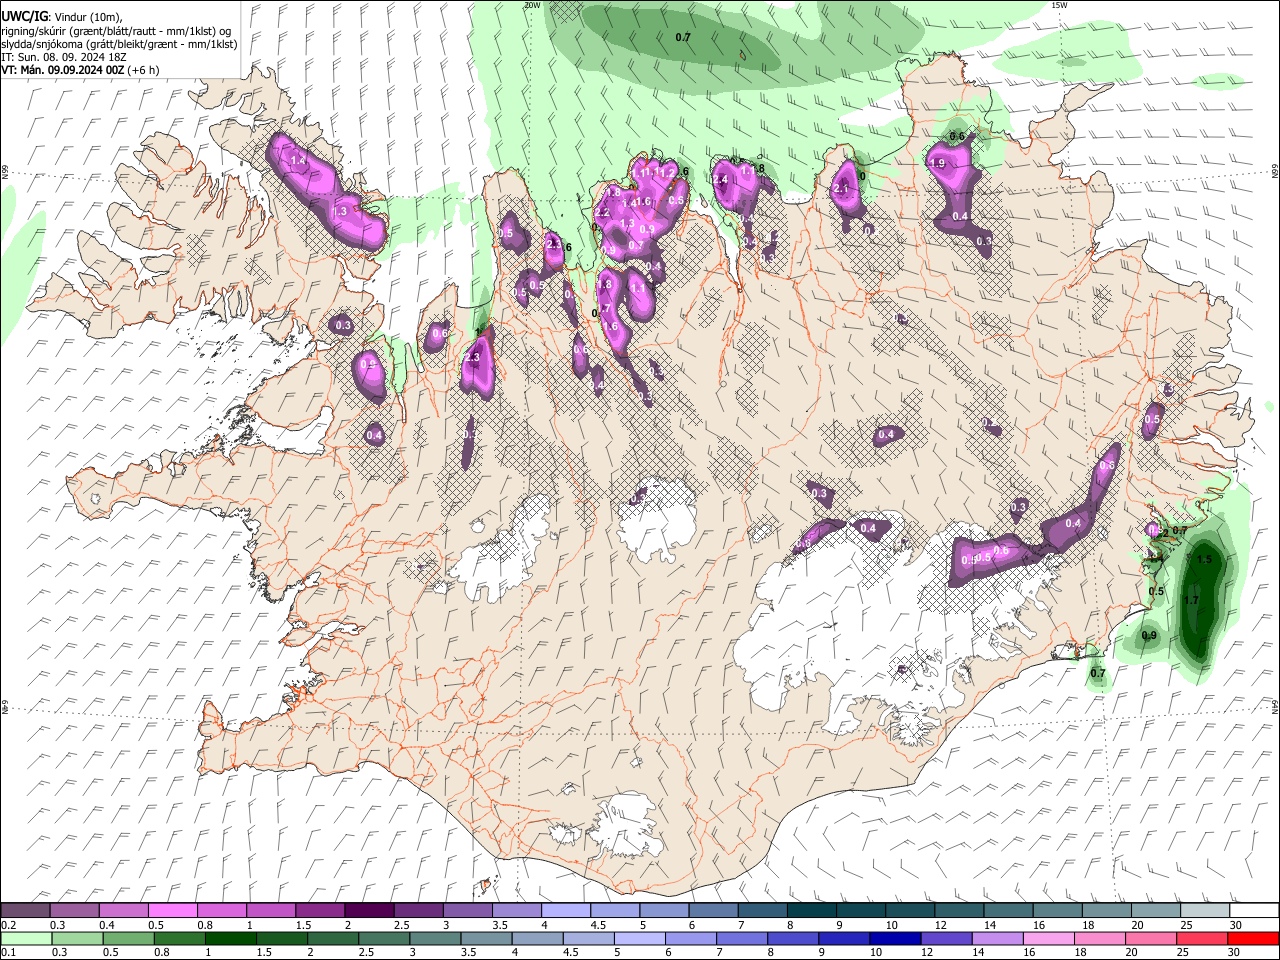Click the "(+6 h)" forecast offset text

click(144, 70)
